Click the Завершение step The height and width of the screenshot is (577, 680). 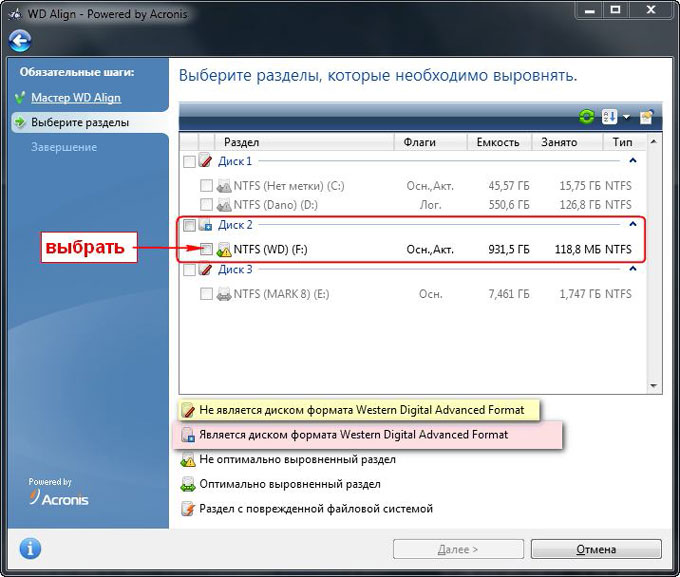pos(64,147)
